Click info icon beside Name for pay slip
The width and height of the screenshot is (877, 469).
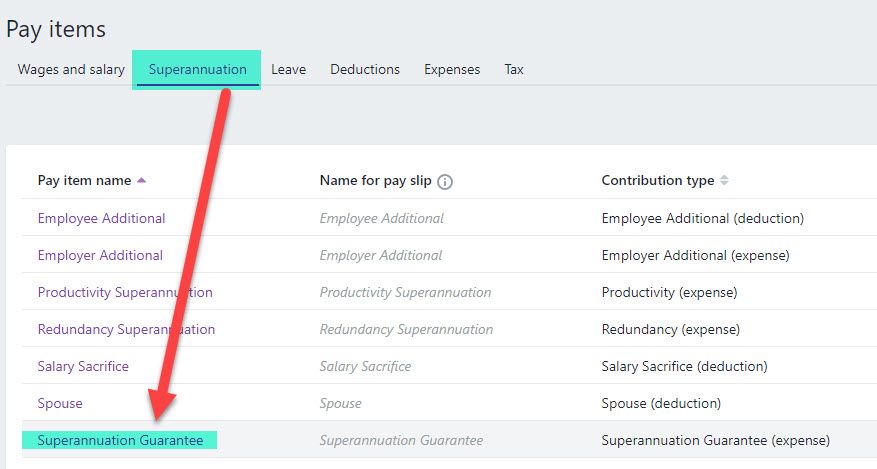click(445, 182)
